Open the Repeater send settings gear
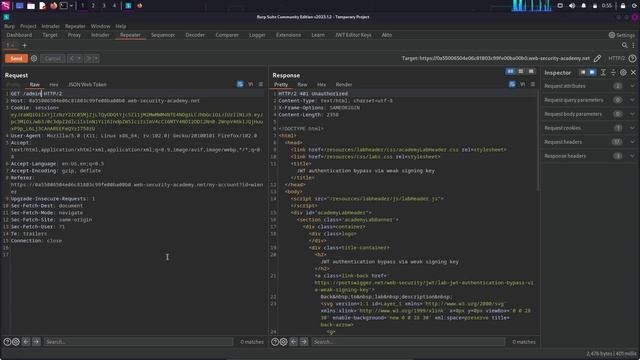The image size is (640, 360). pos(34,58)
